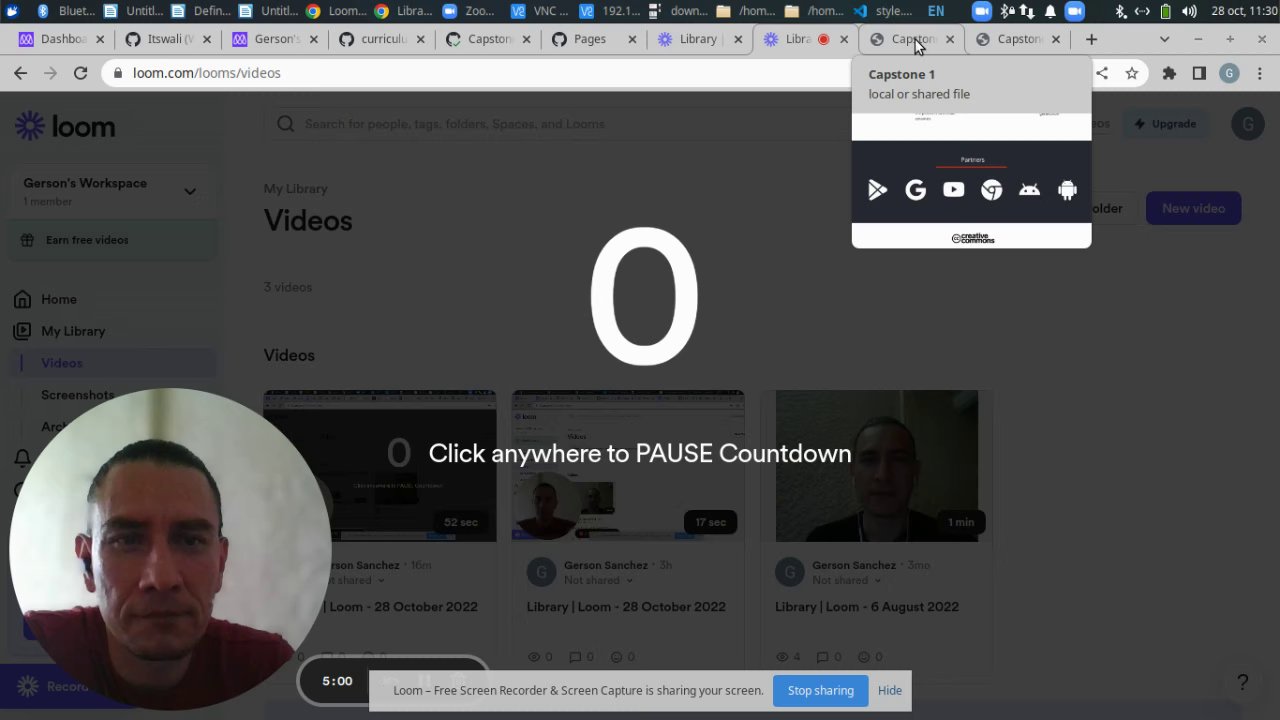Open the Zoom window in taskbar
Screen dimensions: 1280x720
pos(469,11)
